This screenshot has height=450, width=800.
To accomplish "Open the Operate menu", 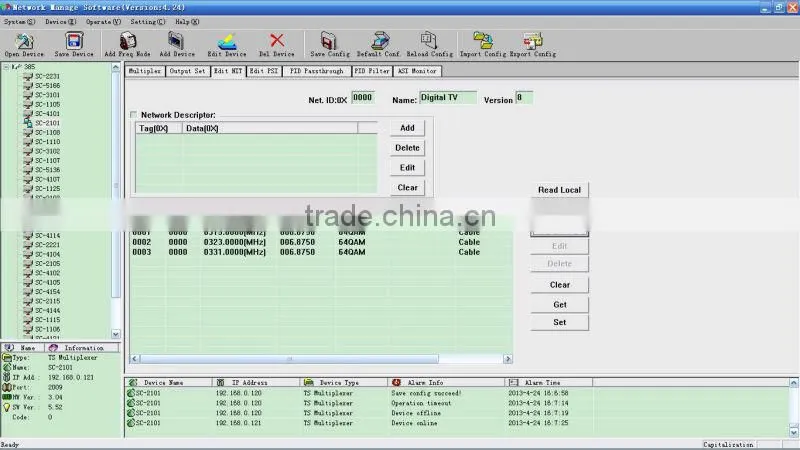I will (103, 22).
